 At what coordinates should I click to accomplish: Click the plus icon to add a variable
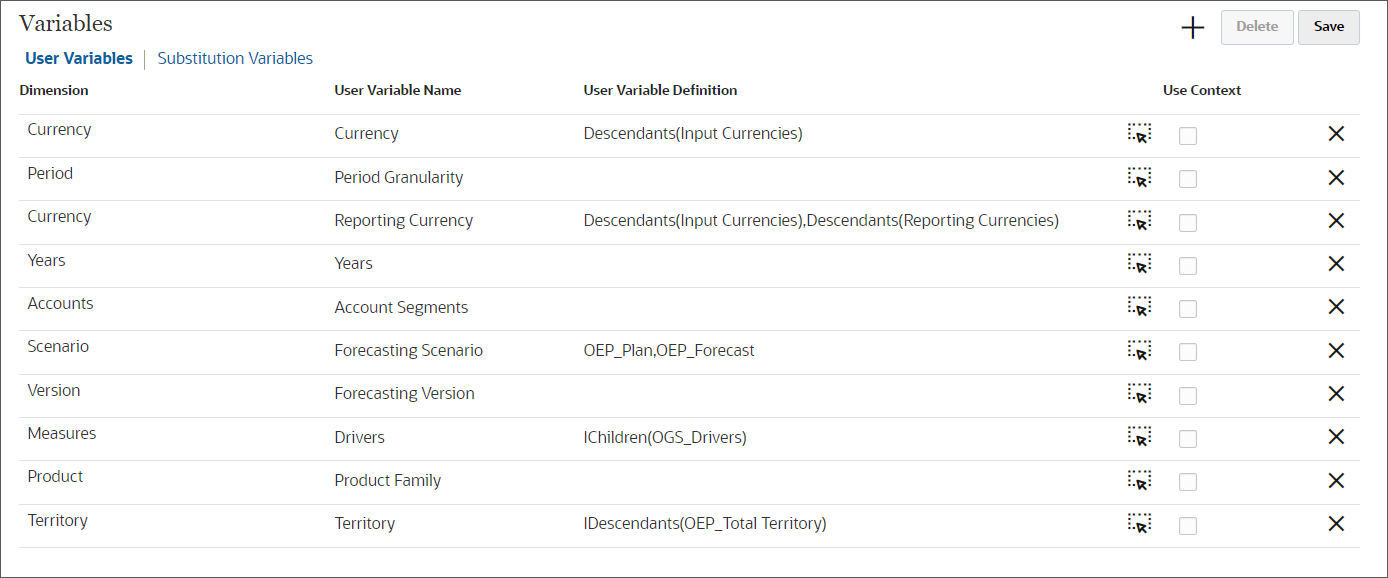pyautogui.click(x=1192, y=27)
